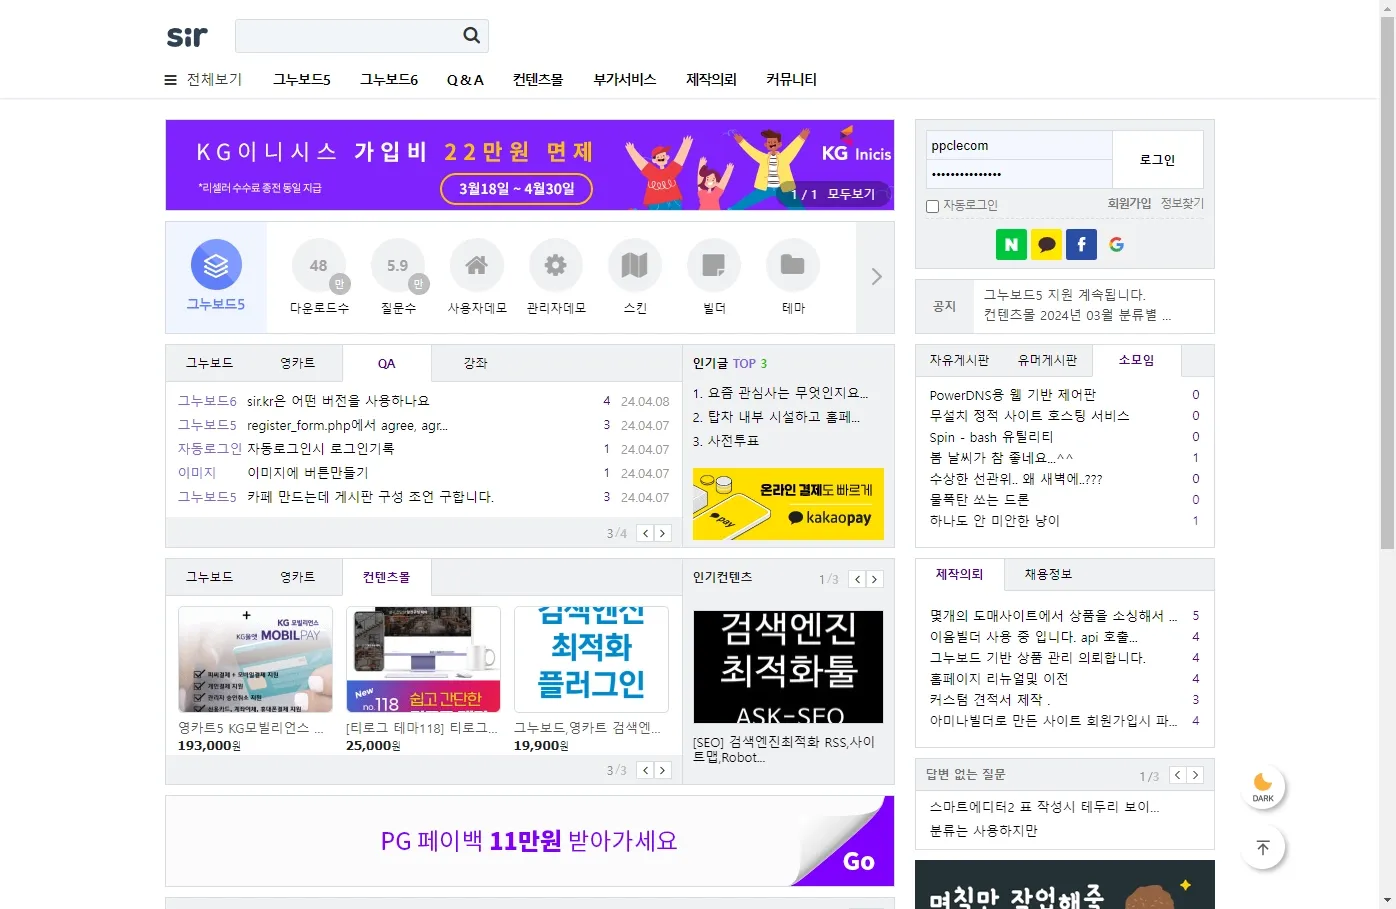This screenshot has height=909, width=1396.
Task: Click 모두보기 on the banner
Action: (x=851, y=194)
